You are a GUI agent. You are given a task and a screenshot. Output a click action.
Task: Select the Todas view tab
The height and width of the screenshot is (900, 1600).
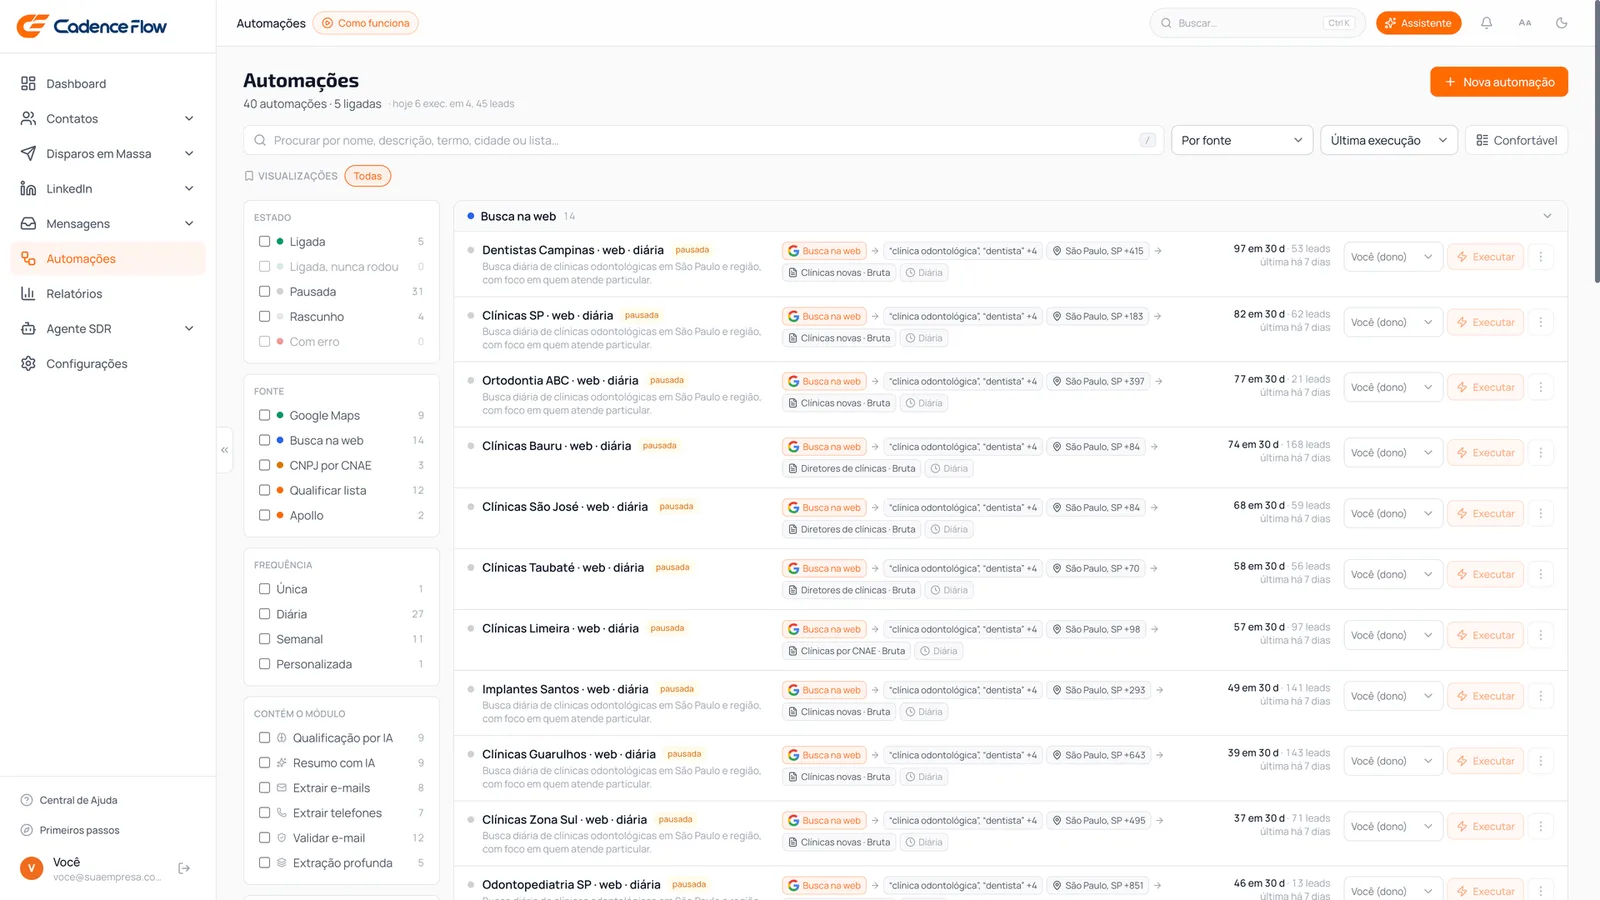click(367, 176)
